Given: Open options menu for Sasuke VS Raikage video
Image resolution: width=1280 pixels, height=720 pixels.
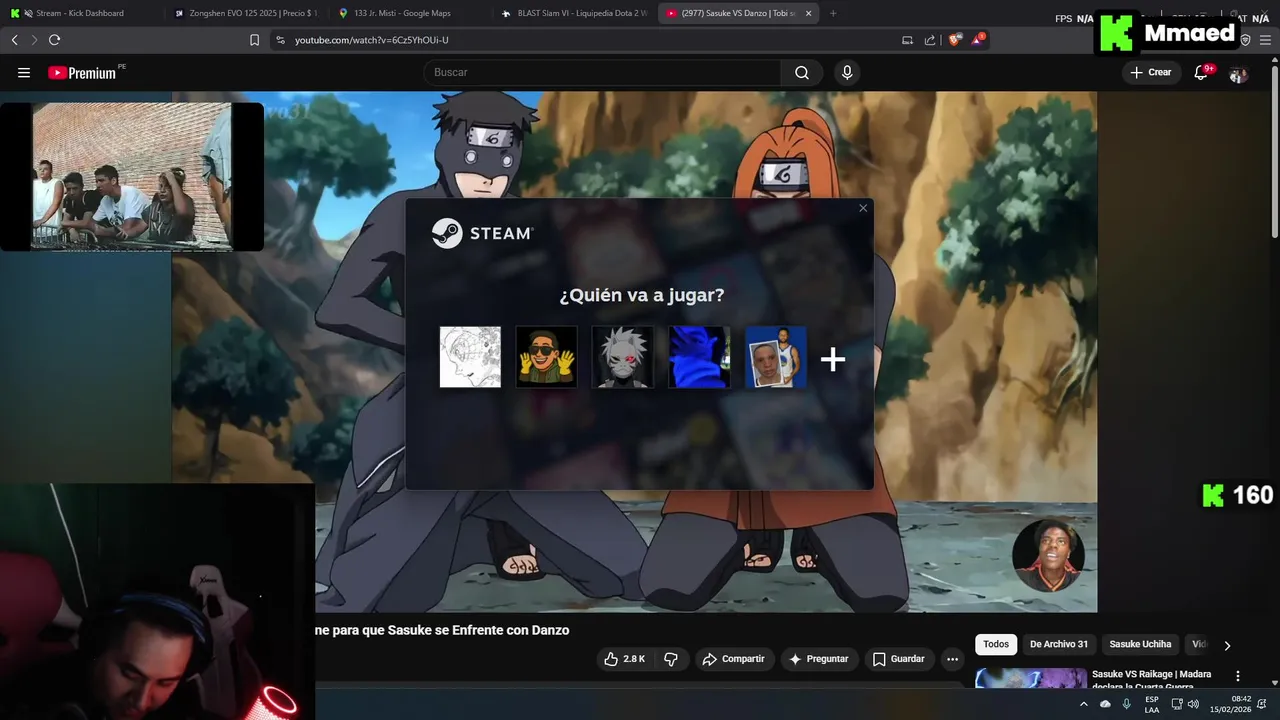Looking at the screenshot, I should (1238, 676).
